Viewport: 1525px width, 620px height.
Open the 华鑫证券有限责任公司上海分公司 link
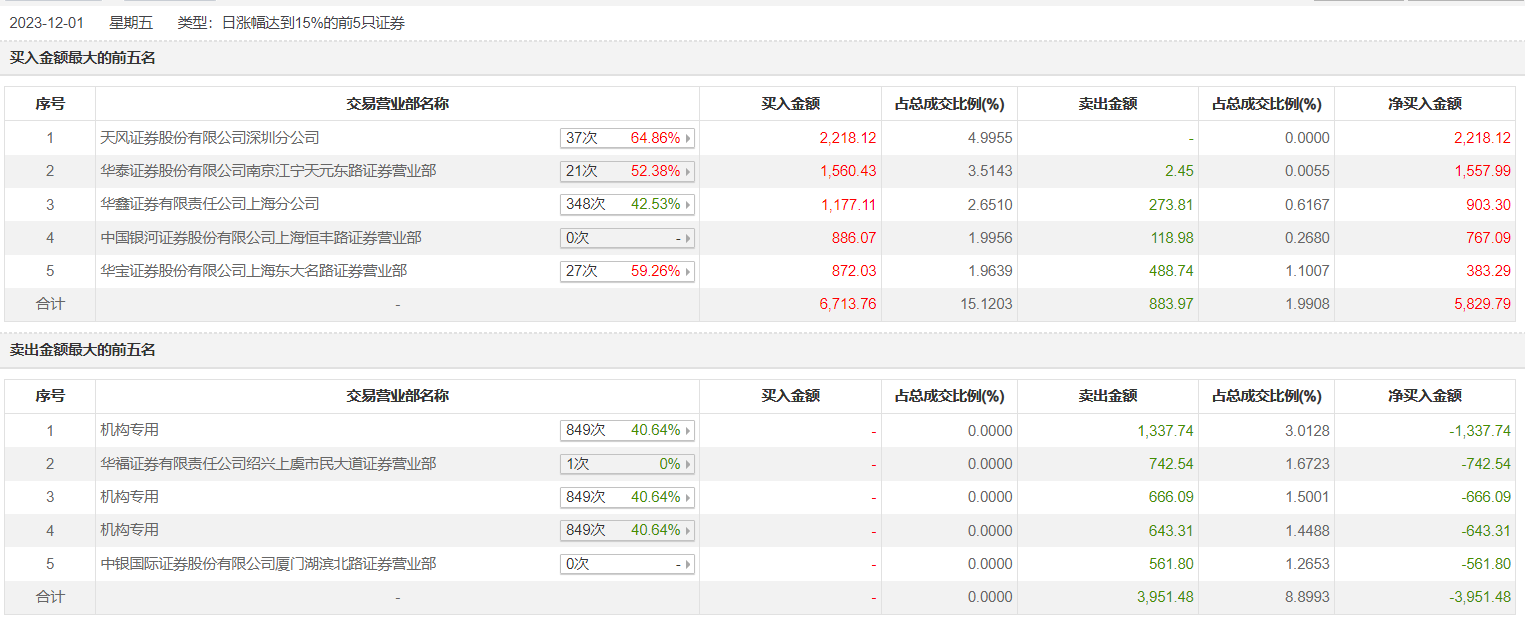coord(210,204)
